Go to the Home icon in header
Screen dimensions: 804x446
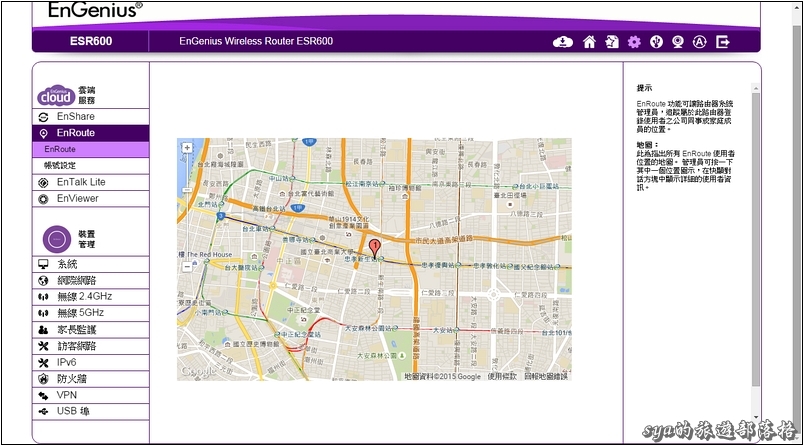click(x=589, y=42)
